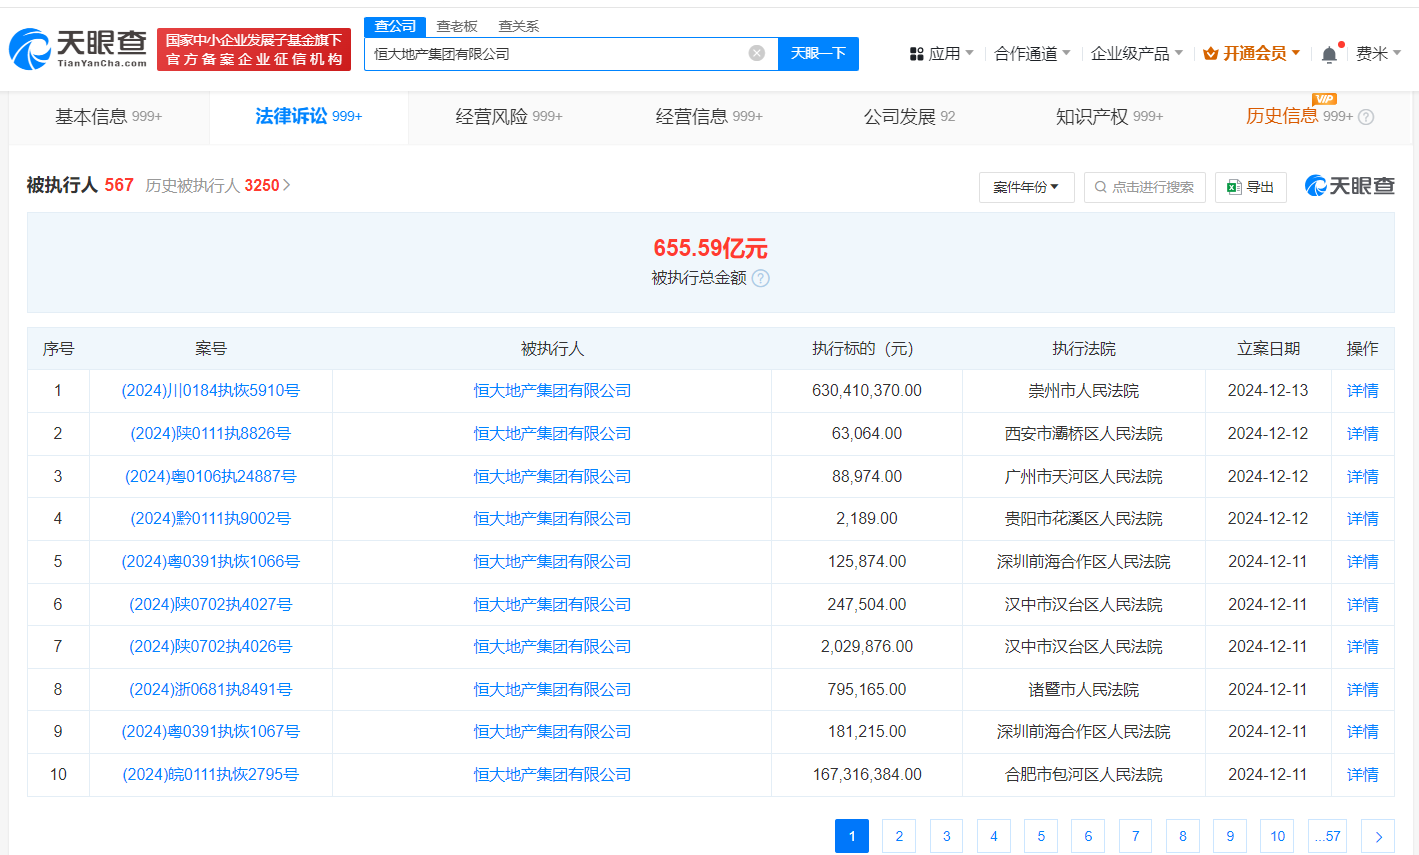Click the magnifier icon in 点击进行搜索
The height and width of the screenshot is (855, 1419).
click(1101, 186)
